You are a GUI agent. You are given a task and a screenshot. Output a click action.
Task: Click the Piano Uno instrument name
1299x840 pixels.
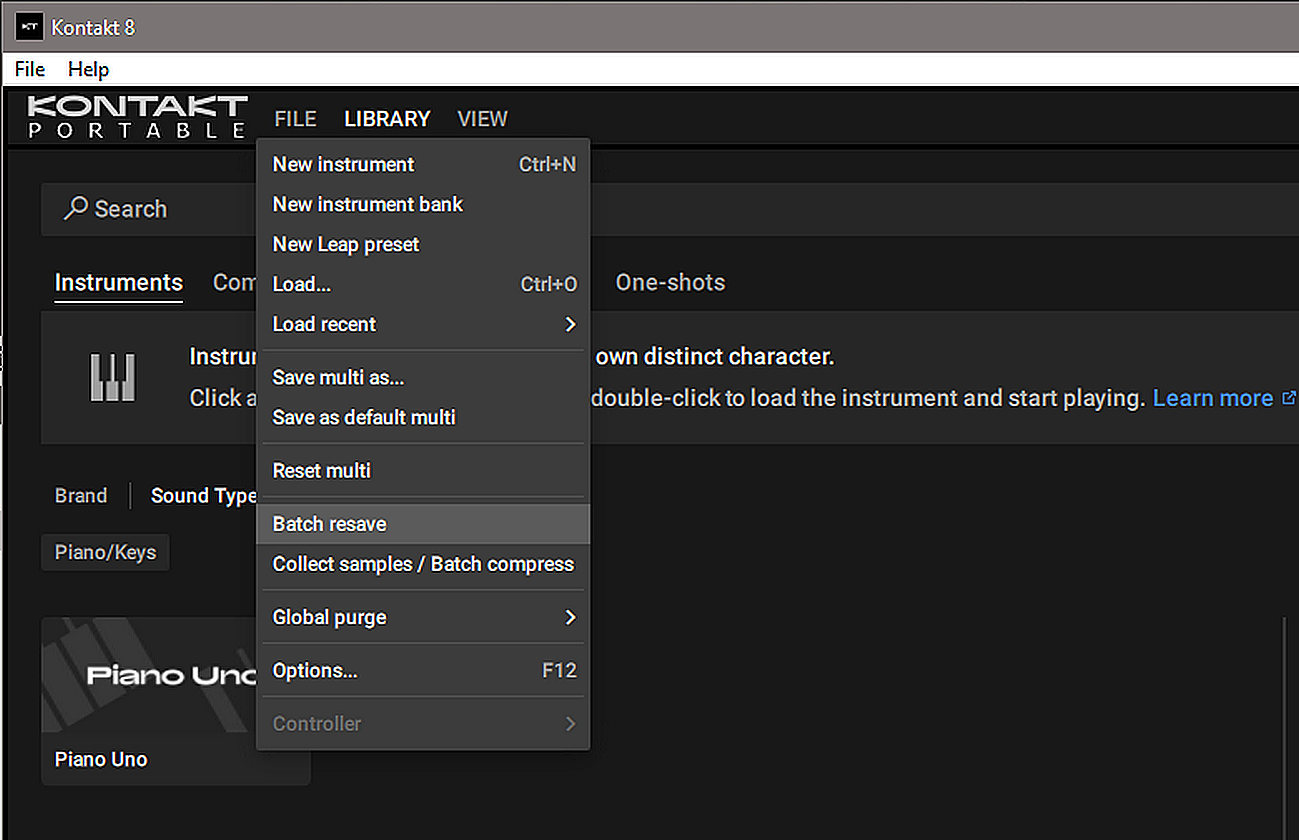[101, 759]
